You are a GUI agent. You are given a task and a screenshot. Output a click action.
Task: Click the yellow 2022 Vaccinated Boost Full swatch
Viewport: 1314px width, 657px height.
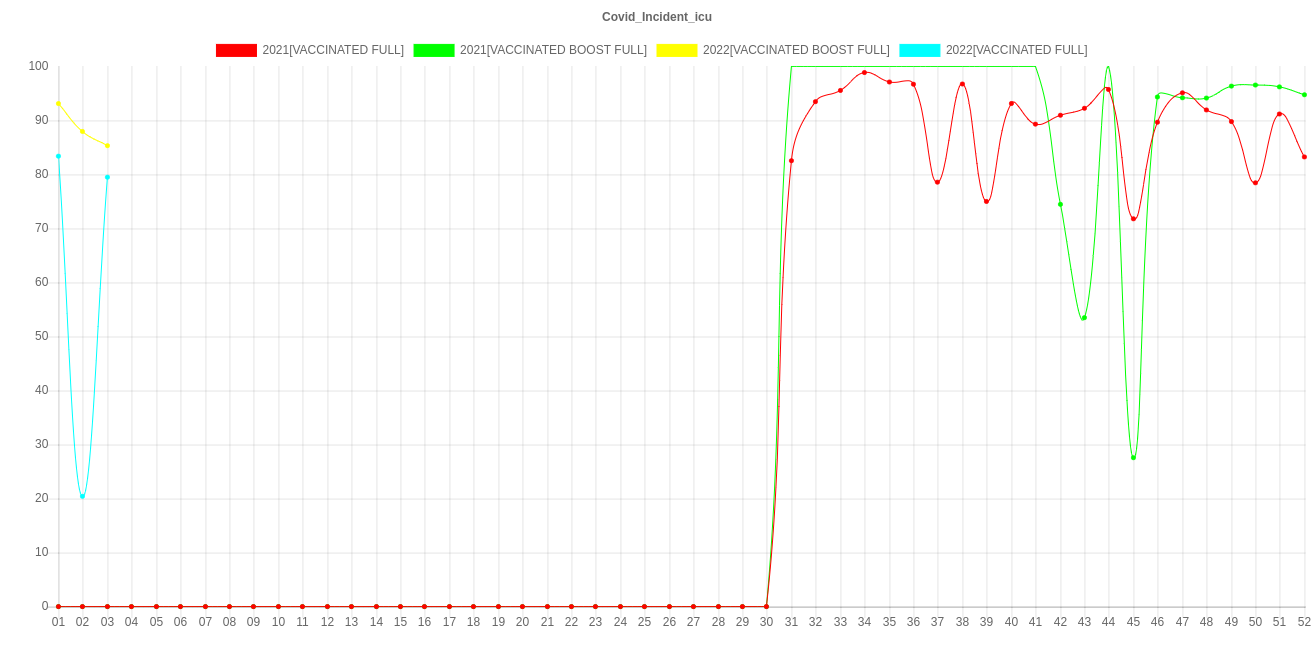(676, 50)
